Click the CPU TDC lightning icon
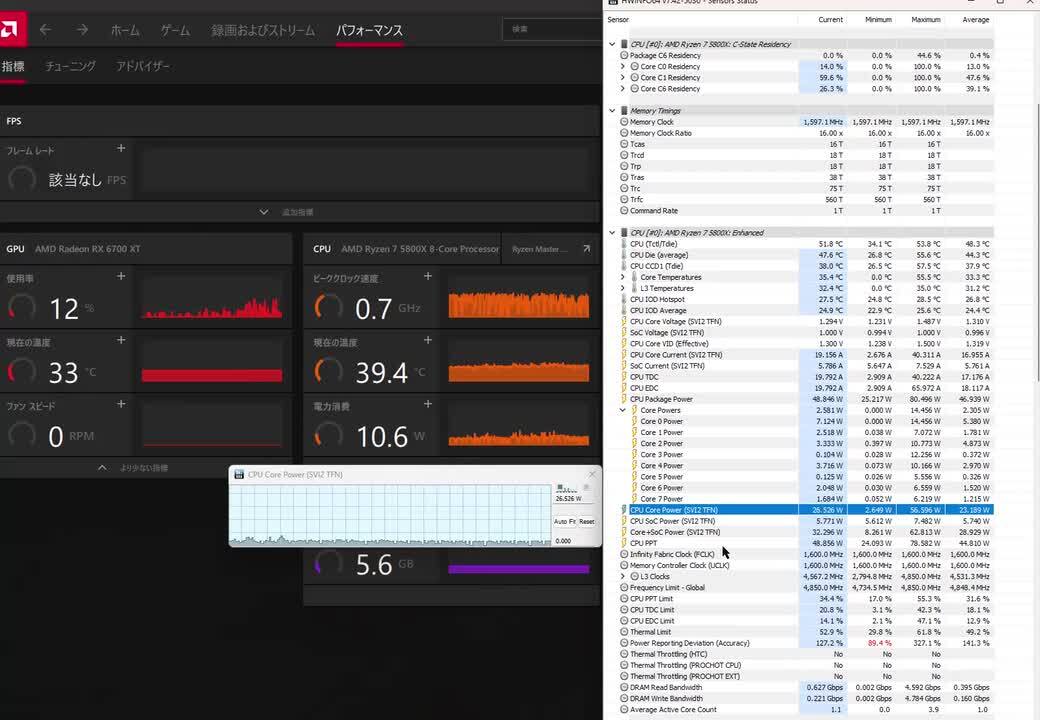The width and height of the screenshot is (1040, 720). tap(624, 377)
